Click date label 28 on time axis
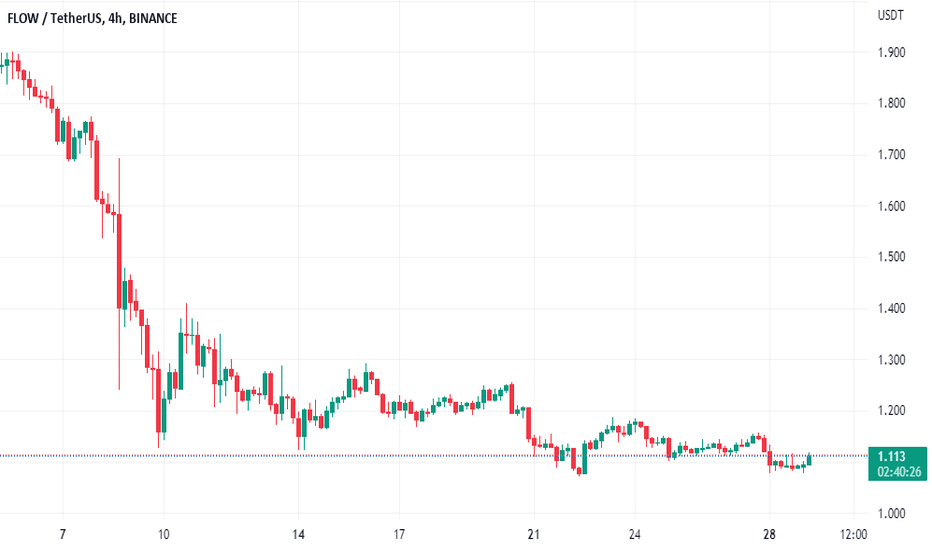Image resolution: width=932 pixels, height=550 pixels. (769, 534)
